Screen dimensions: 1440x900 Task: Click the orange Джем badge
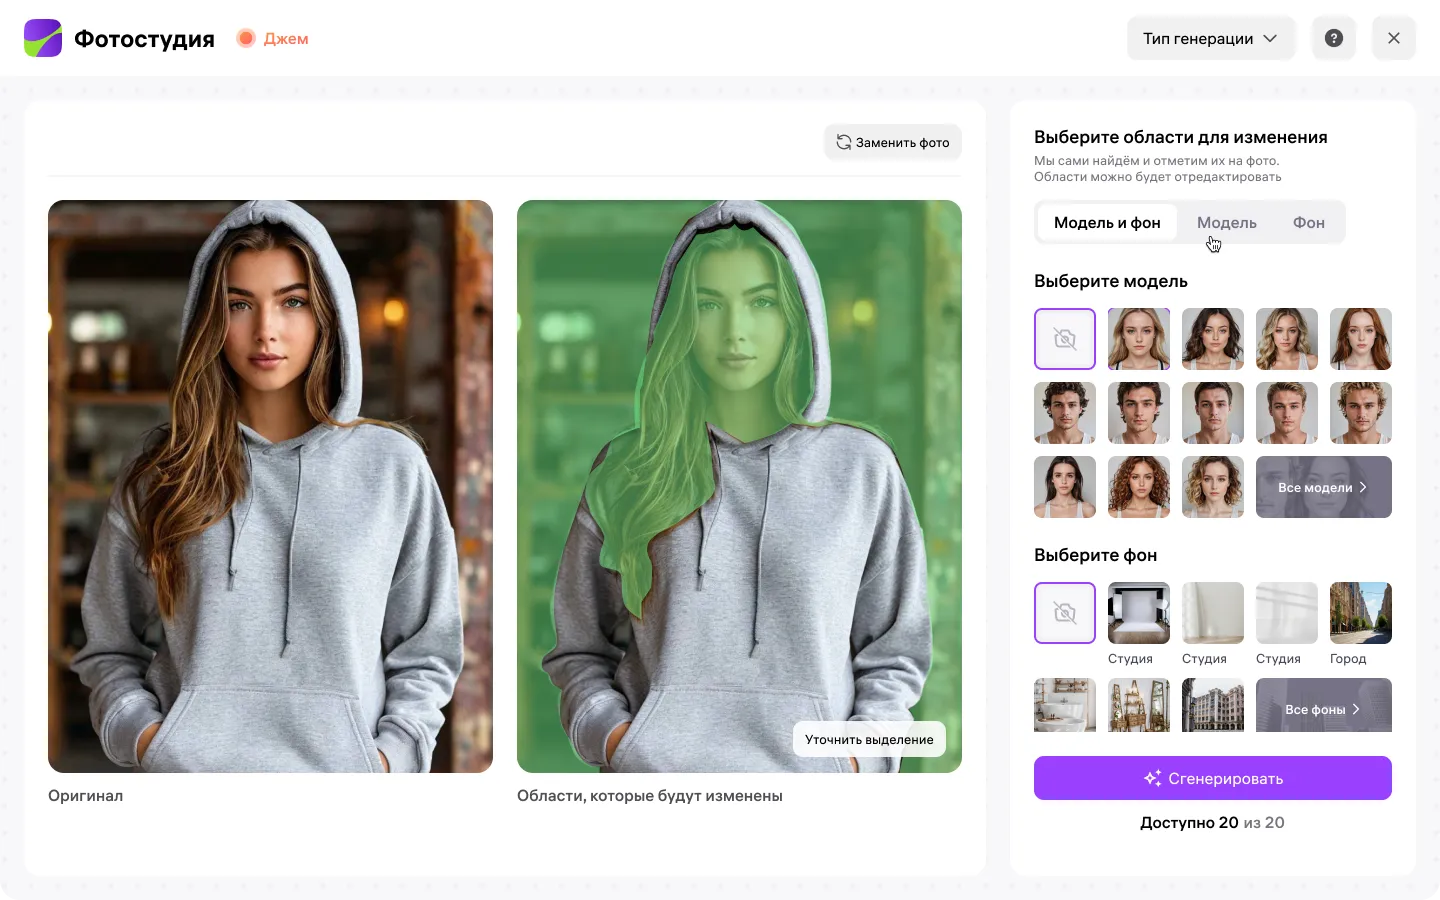(x=273, y=38)
